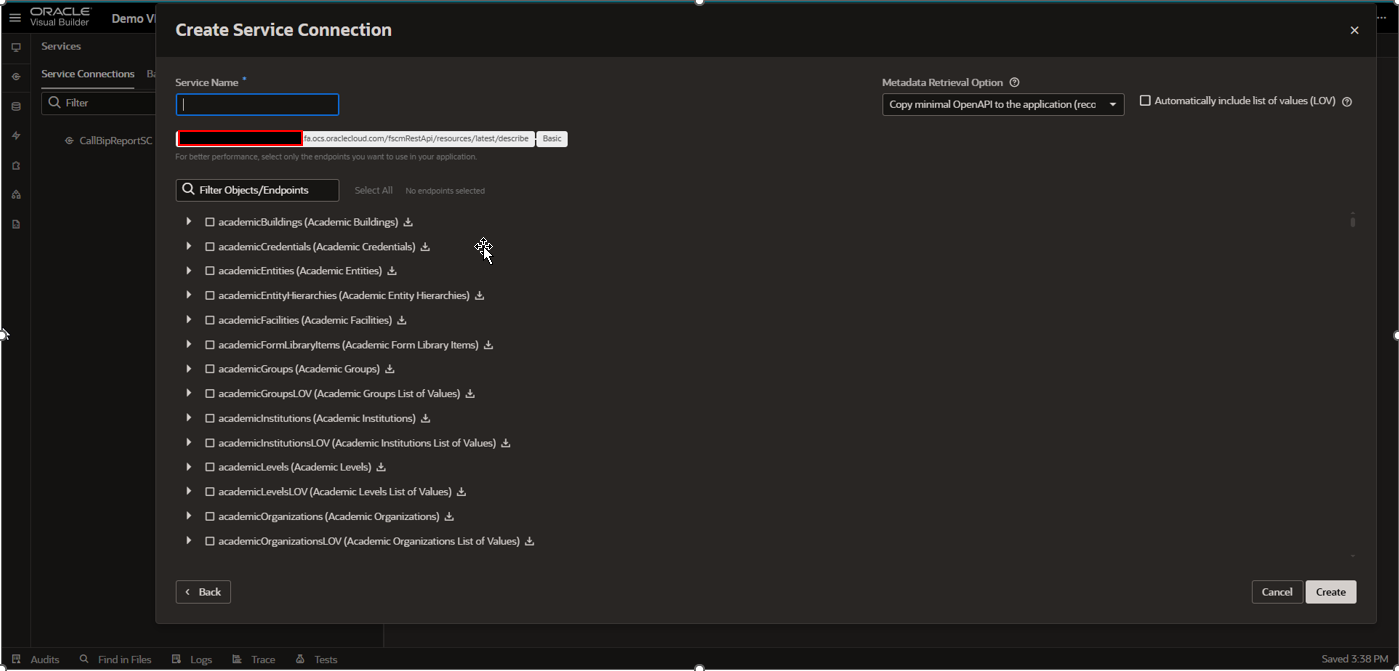Download the academicGroups endpoint definition
This screenshot has height=671, width=1399.
click(x=390, y=370)
